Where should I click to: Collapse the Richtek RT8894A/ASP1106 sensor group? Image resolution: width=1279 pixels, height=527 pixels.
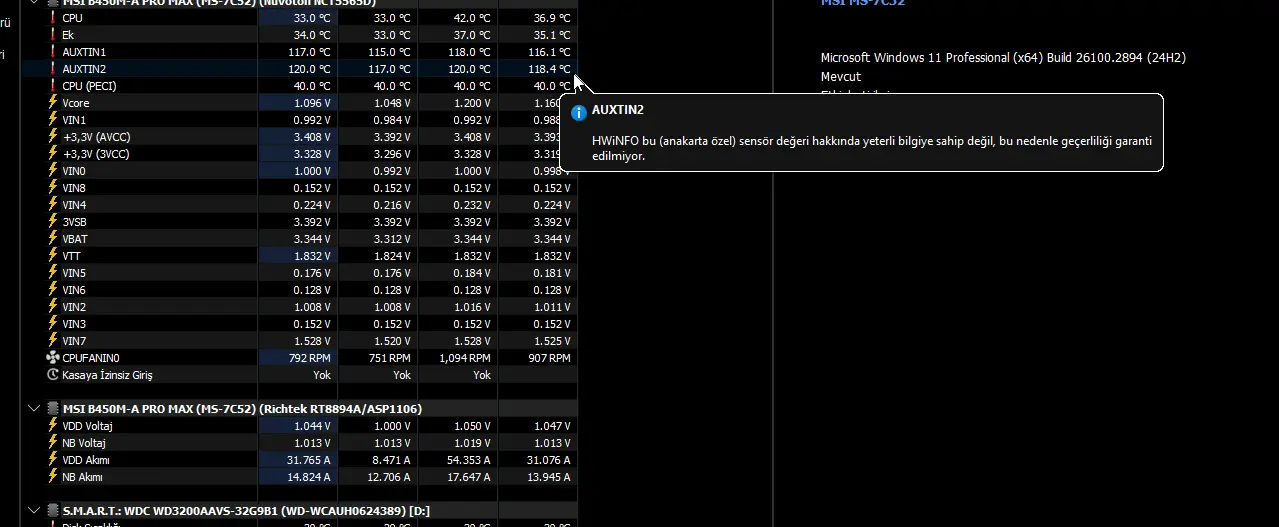coord(35,409)
